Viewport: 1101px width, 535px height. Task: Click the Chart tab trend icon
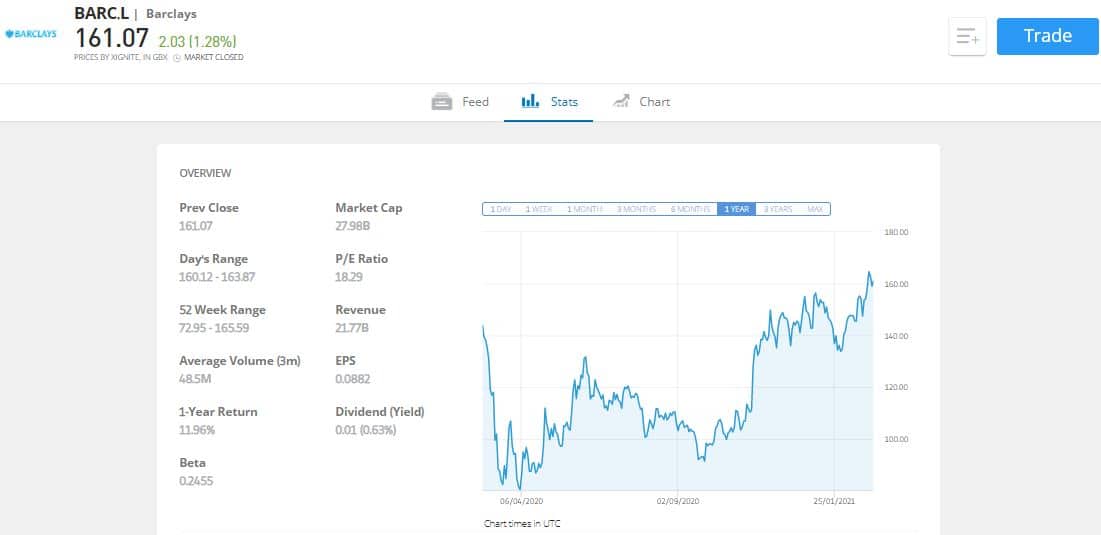tap(621, 101)
